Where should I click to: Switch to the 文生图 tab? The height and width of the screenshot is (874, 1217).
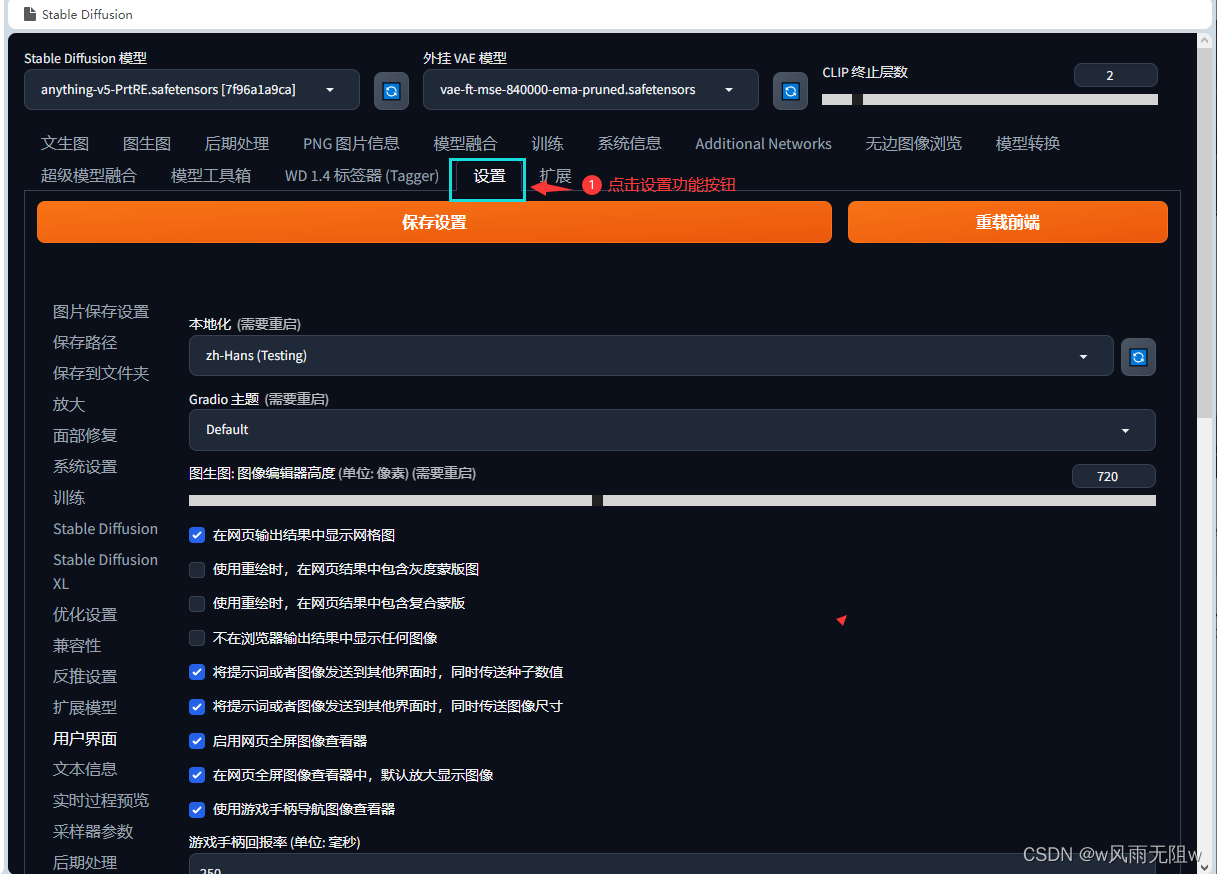point(65,143)
